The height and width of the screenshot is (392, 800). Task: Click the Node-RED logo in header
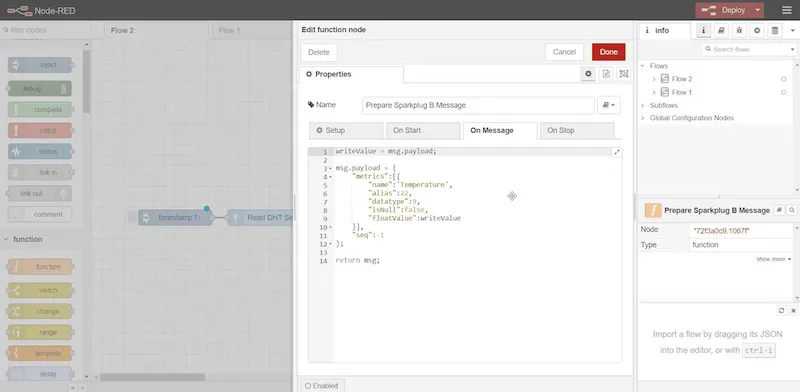(20, 10)
